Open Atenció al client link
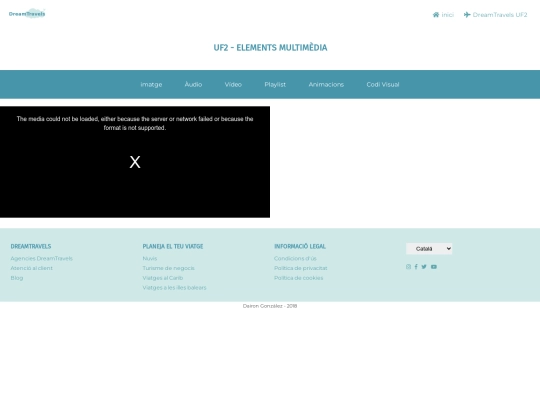Image resolution: width=540 pixels, height=405 pixels. [x=32, y=268]
